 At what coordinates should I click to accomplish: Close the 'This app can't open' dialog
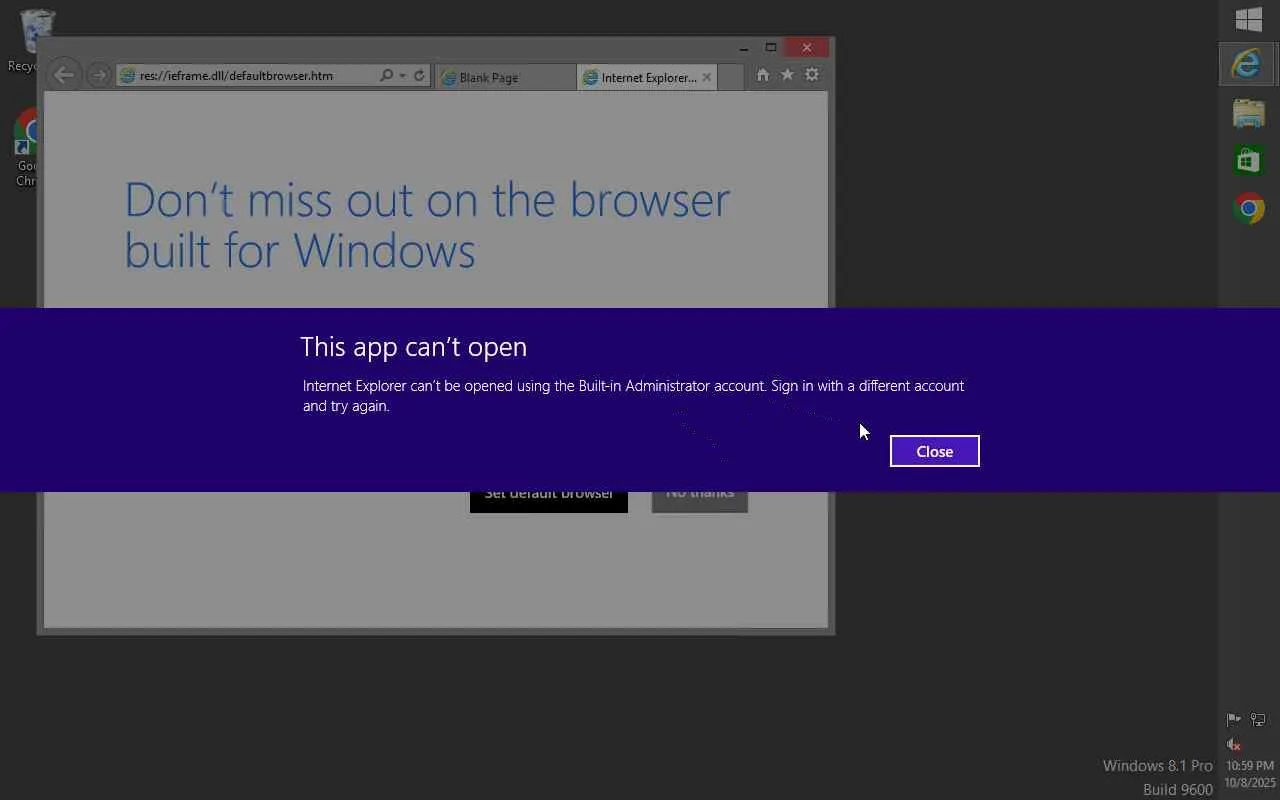(x=934, y=451)
